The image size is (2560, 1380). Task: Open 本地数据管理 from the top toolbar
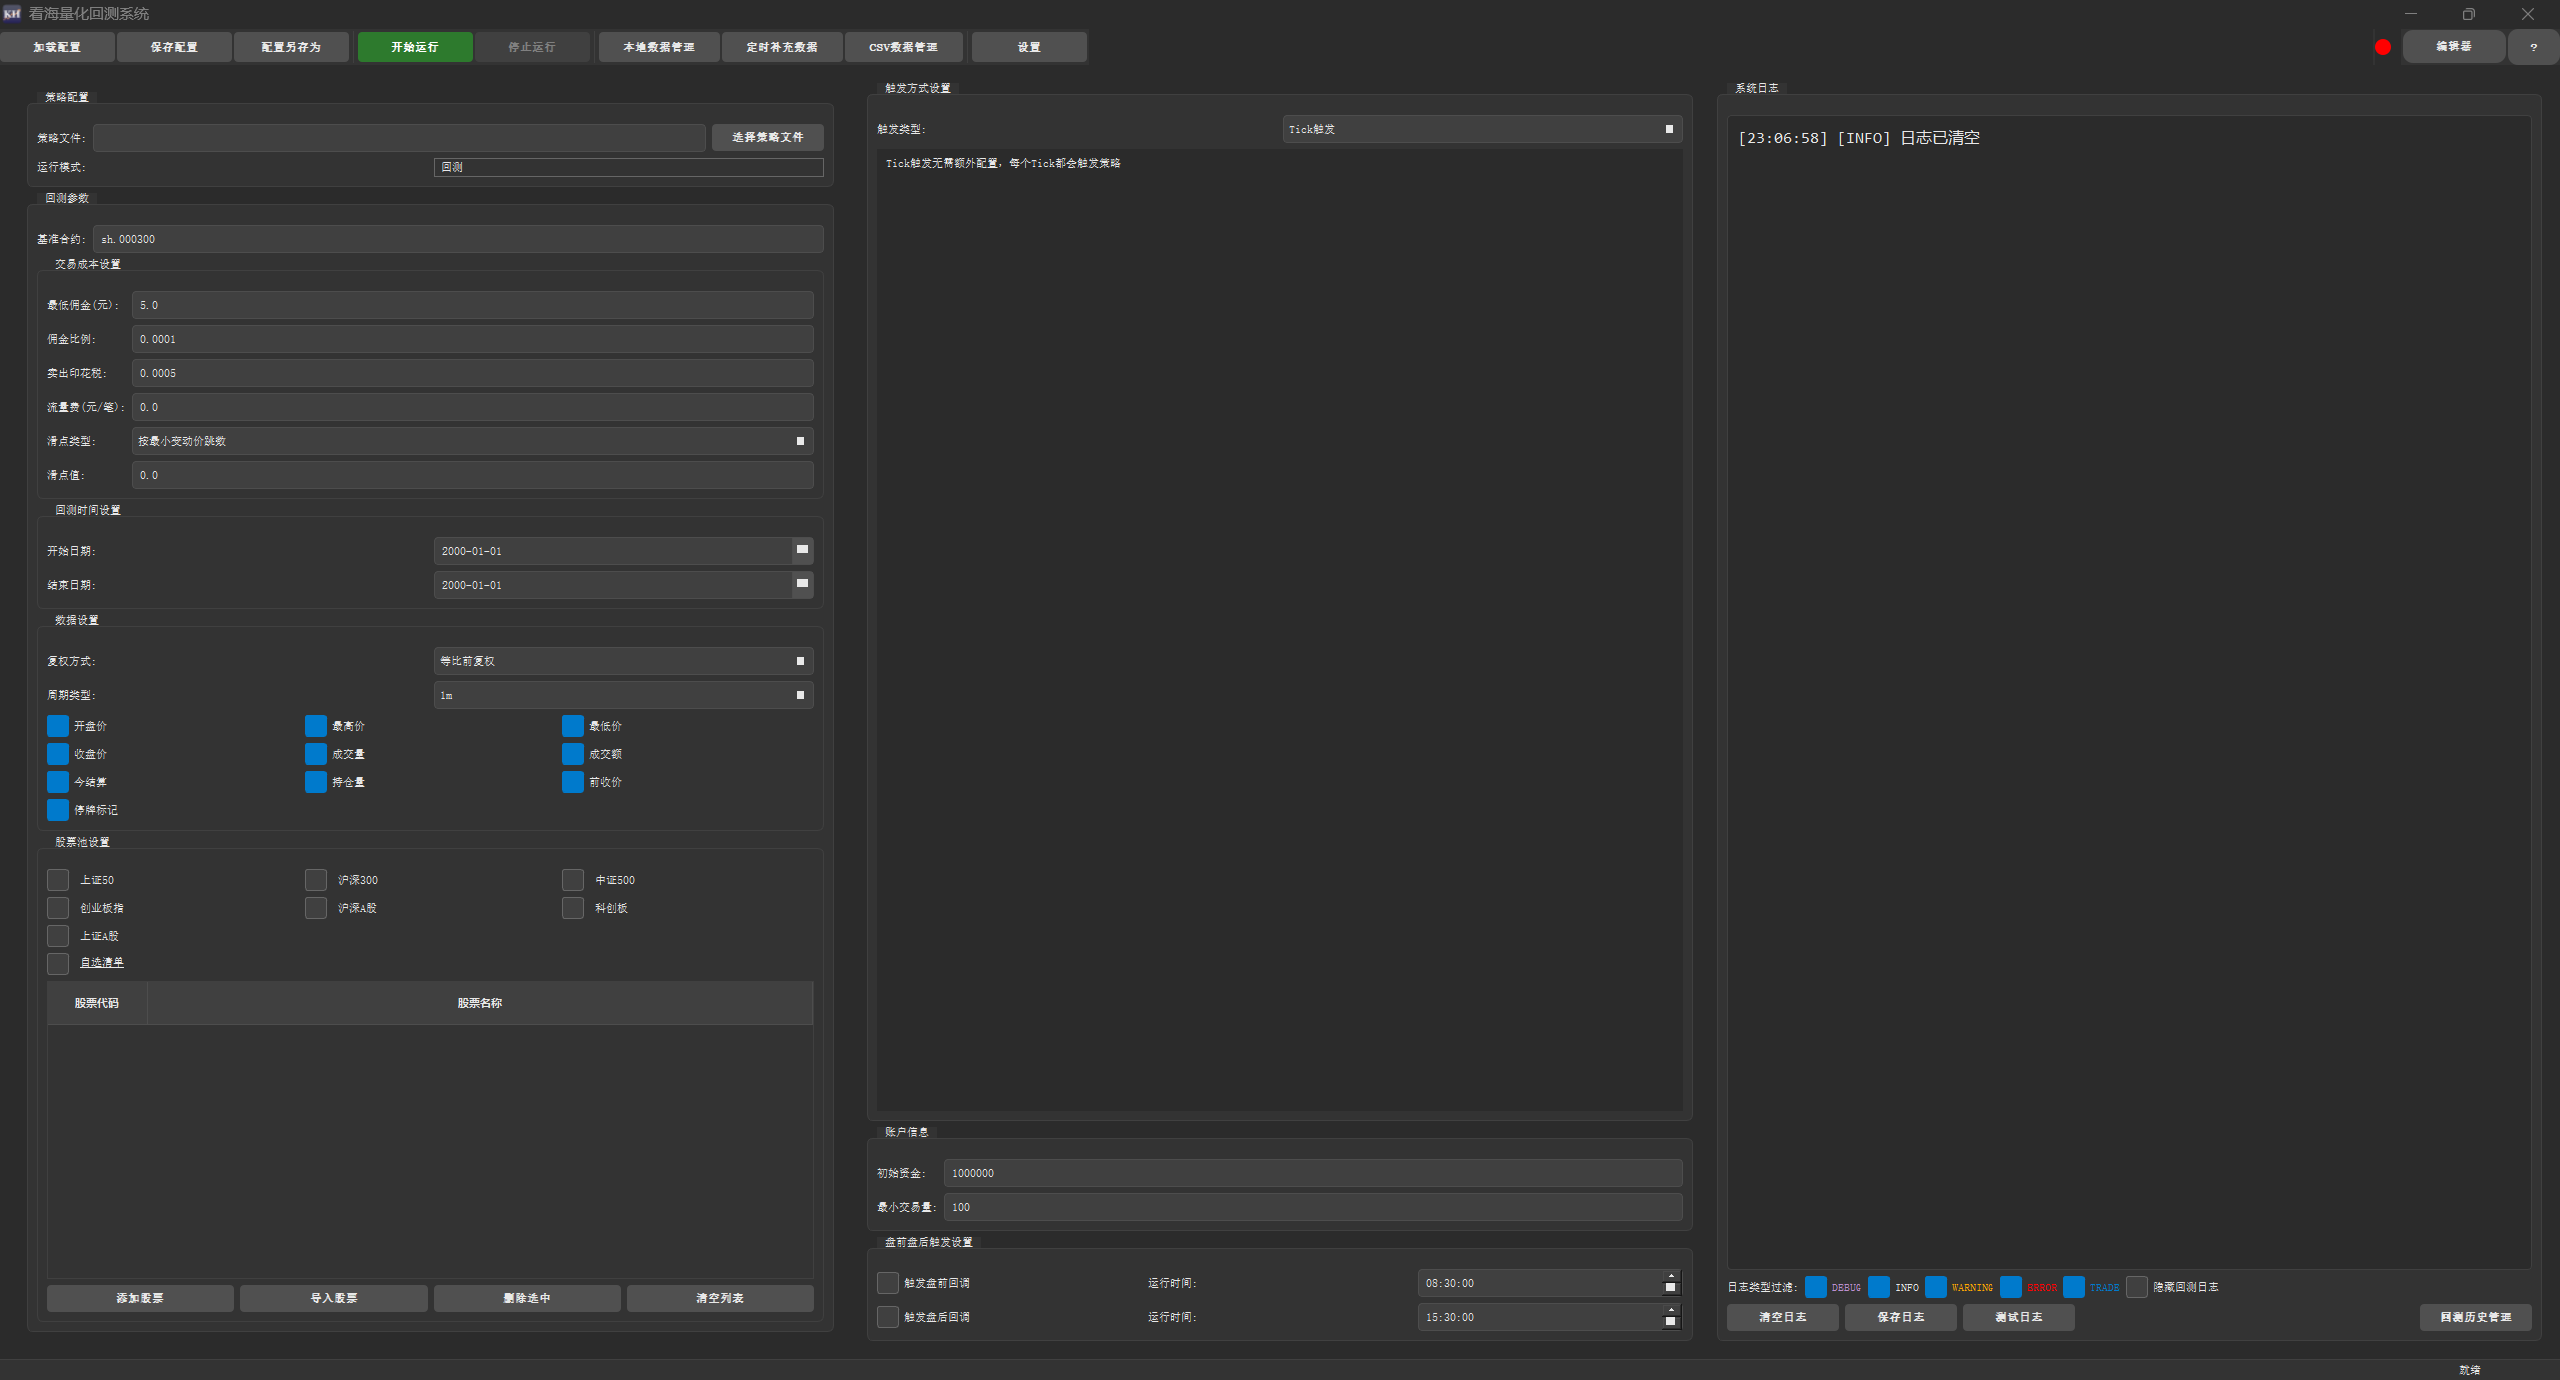coord(658,47)
